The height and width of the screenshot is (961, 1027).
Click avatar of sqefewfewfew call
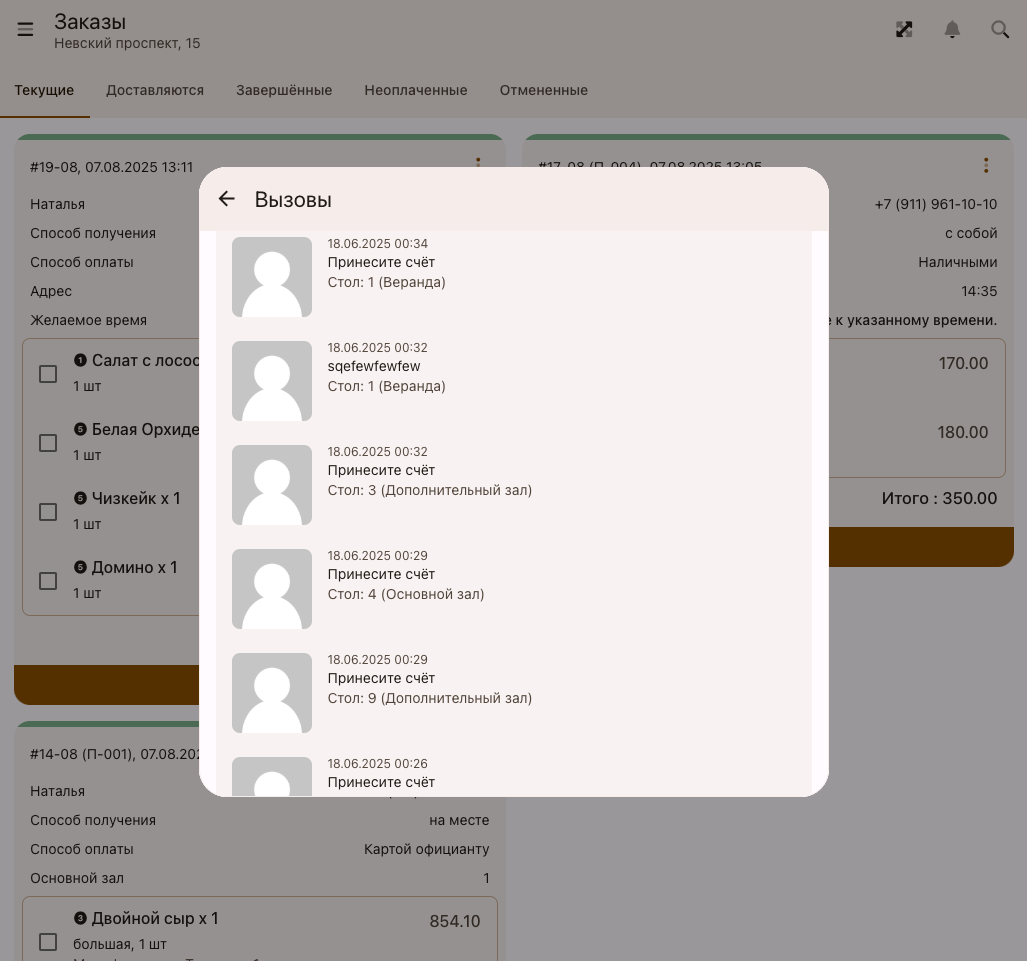pyautogui.click(x=272, y=381)
